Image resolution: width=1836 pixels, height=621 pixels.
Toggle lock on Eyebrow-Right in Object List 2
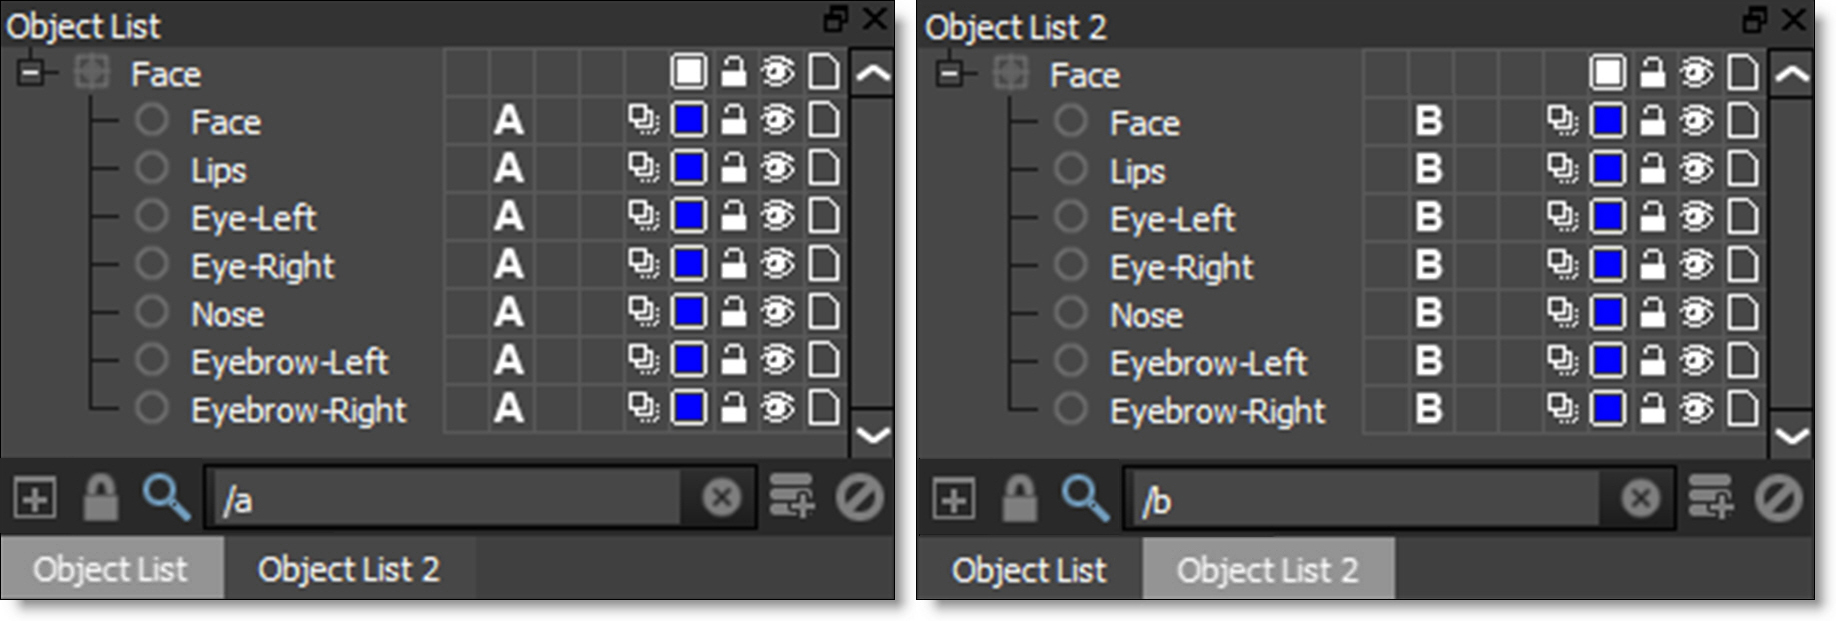click(1652, 409)
